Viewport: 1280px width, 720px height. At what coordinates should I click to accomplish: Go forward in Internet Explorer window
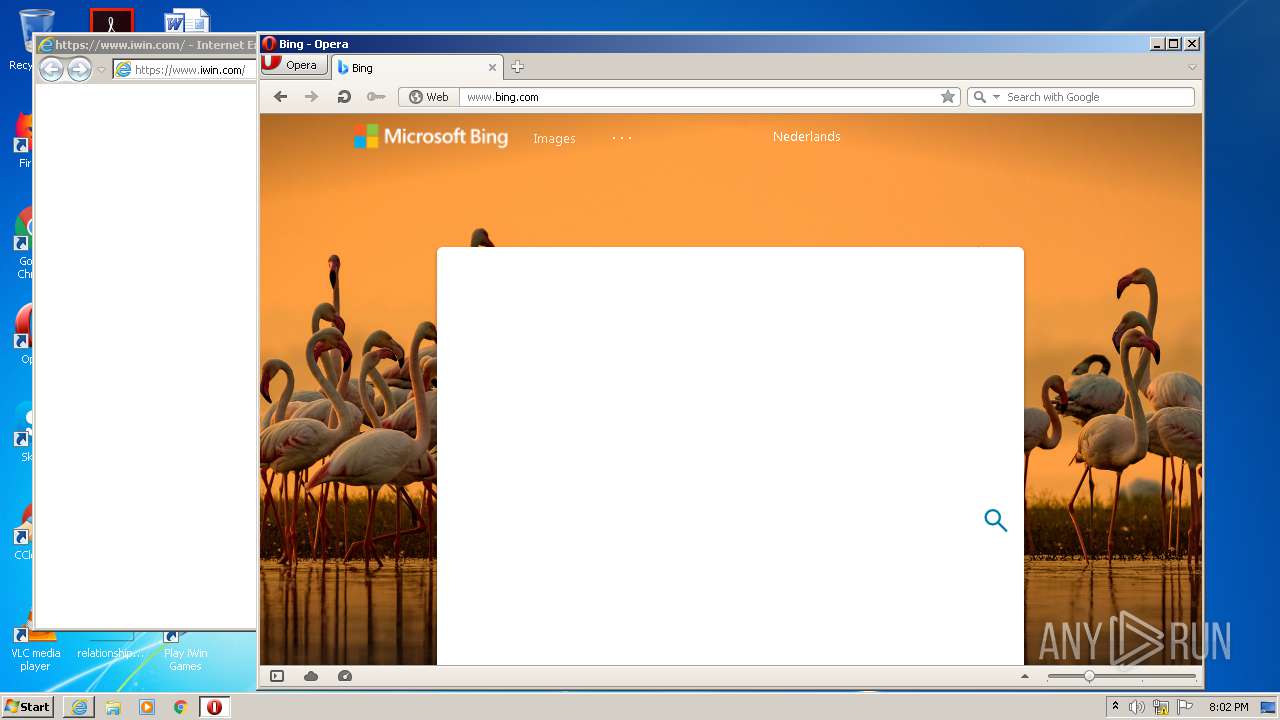coord(79,69)
